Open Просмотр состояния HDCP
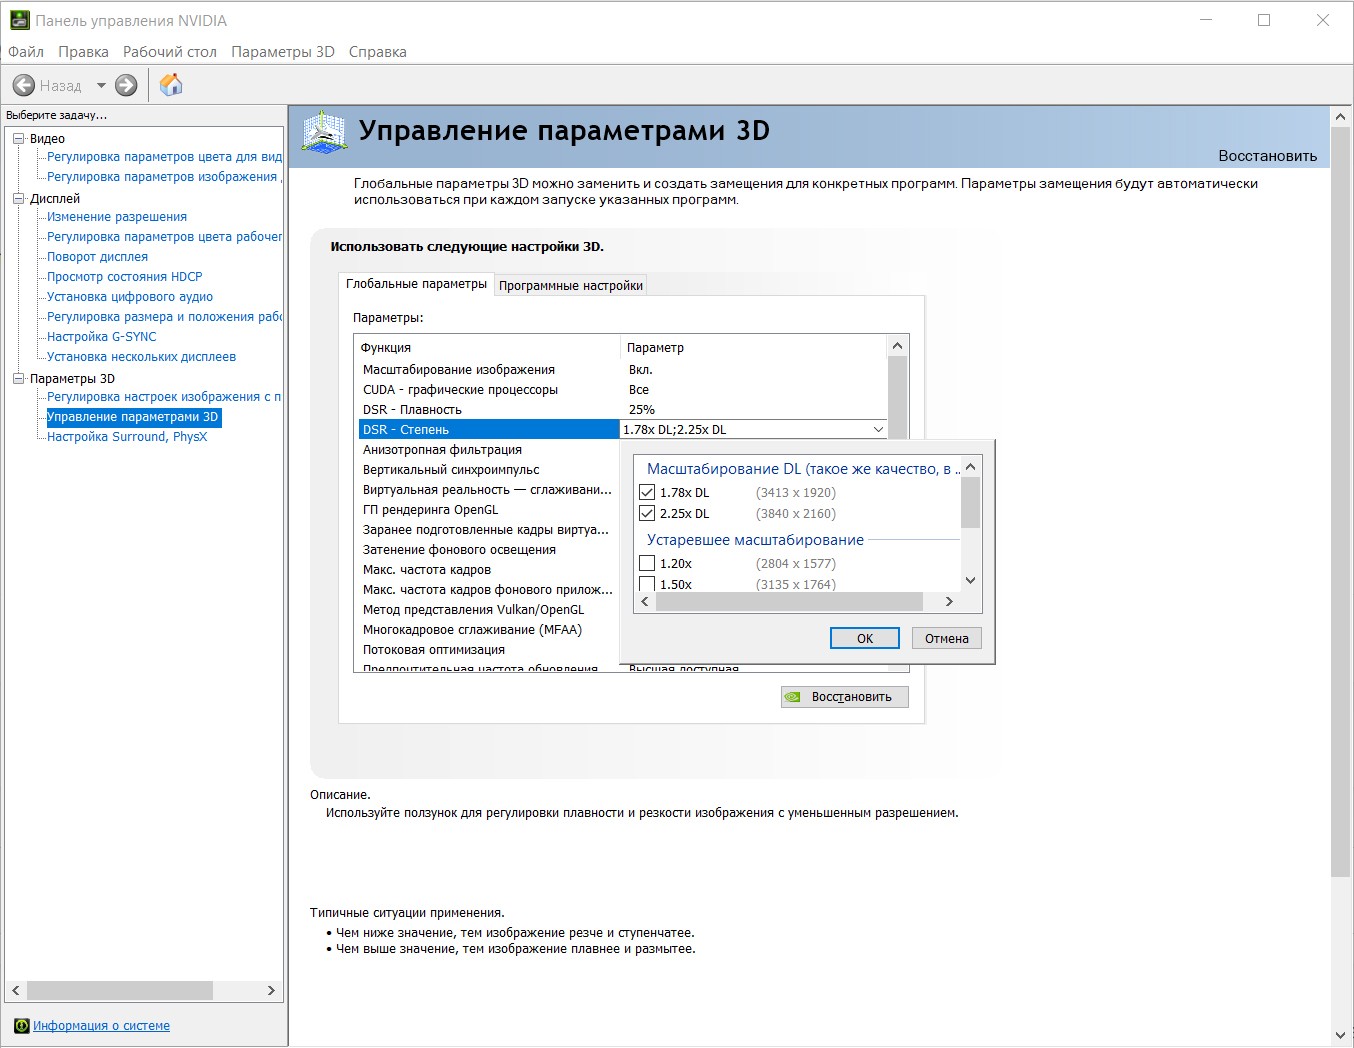This screenshot has height=1048, width=1354. click(x=125, y=277)
